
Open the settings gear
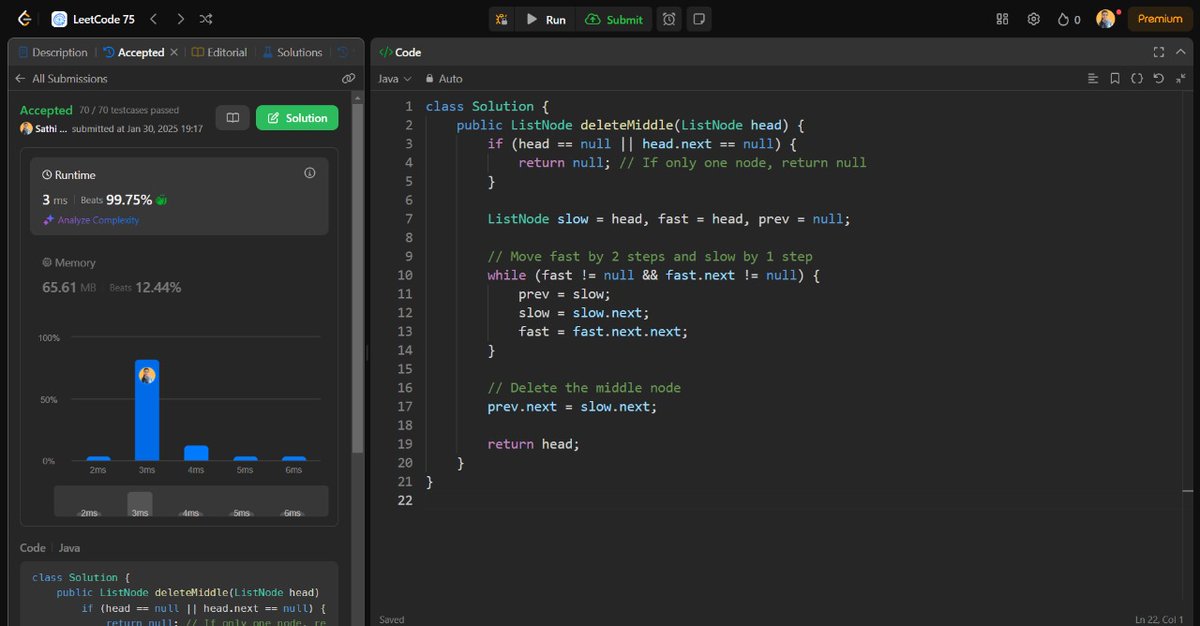tap(1034, 19)
